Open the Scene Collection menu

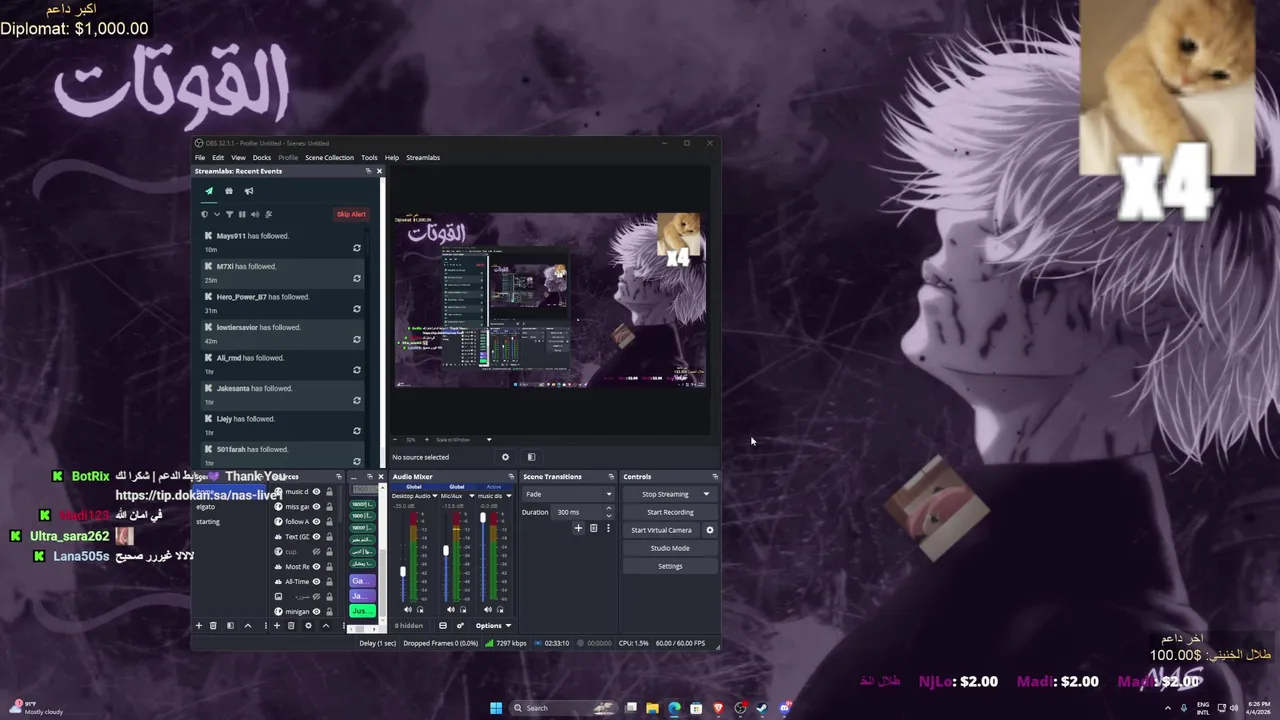coord(330,158)
